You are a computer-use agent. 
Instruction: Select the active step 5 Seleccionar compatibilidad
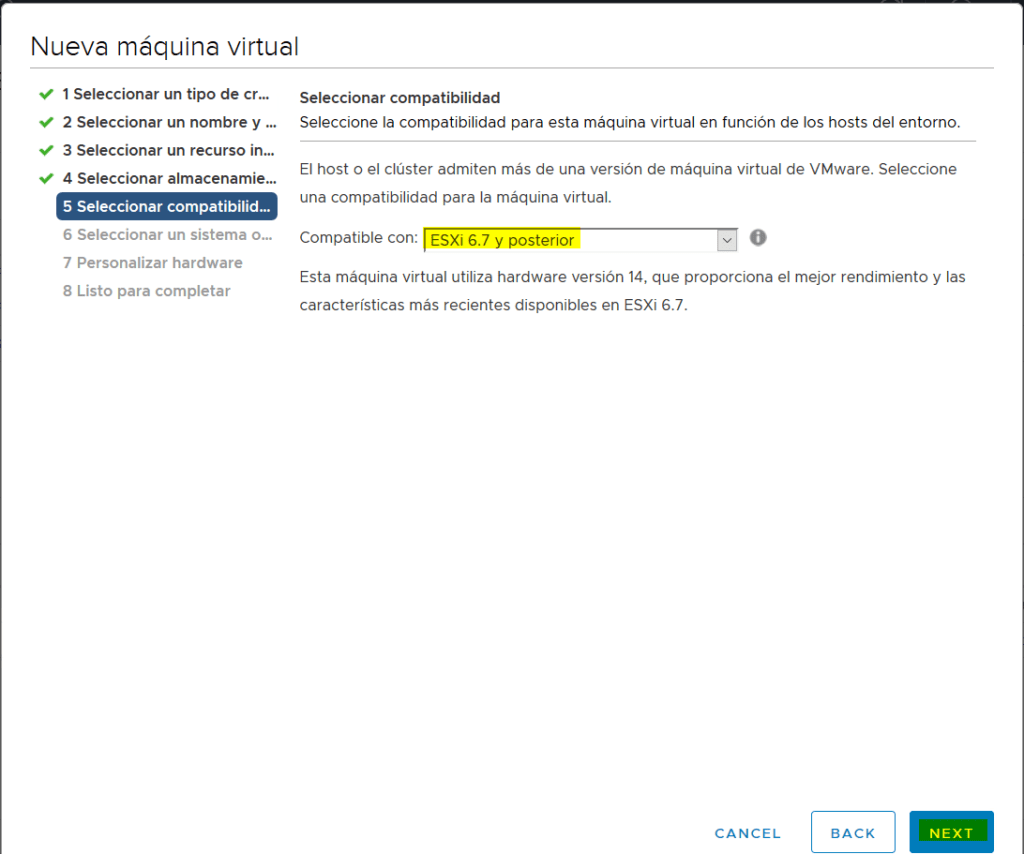(166, 206)
